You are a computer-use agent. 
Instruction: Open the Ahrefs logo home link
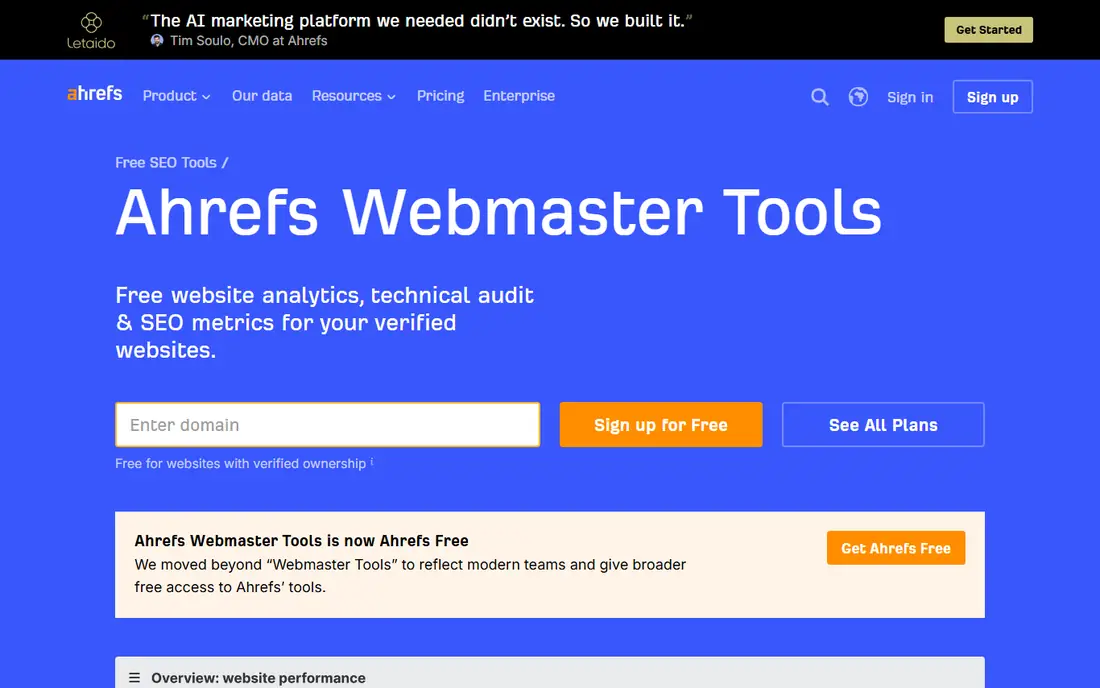click(95, 94)
